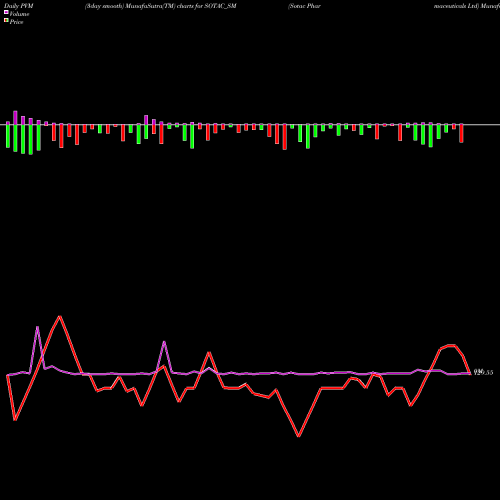Select the Price legend label
The width and height of the screenshot is (500, 500).
[16, 22]
